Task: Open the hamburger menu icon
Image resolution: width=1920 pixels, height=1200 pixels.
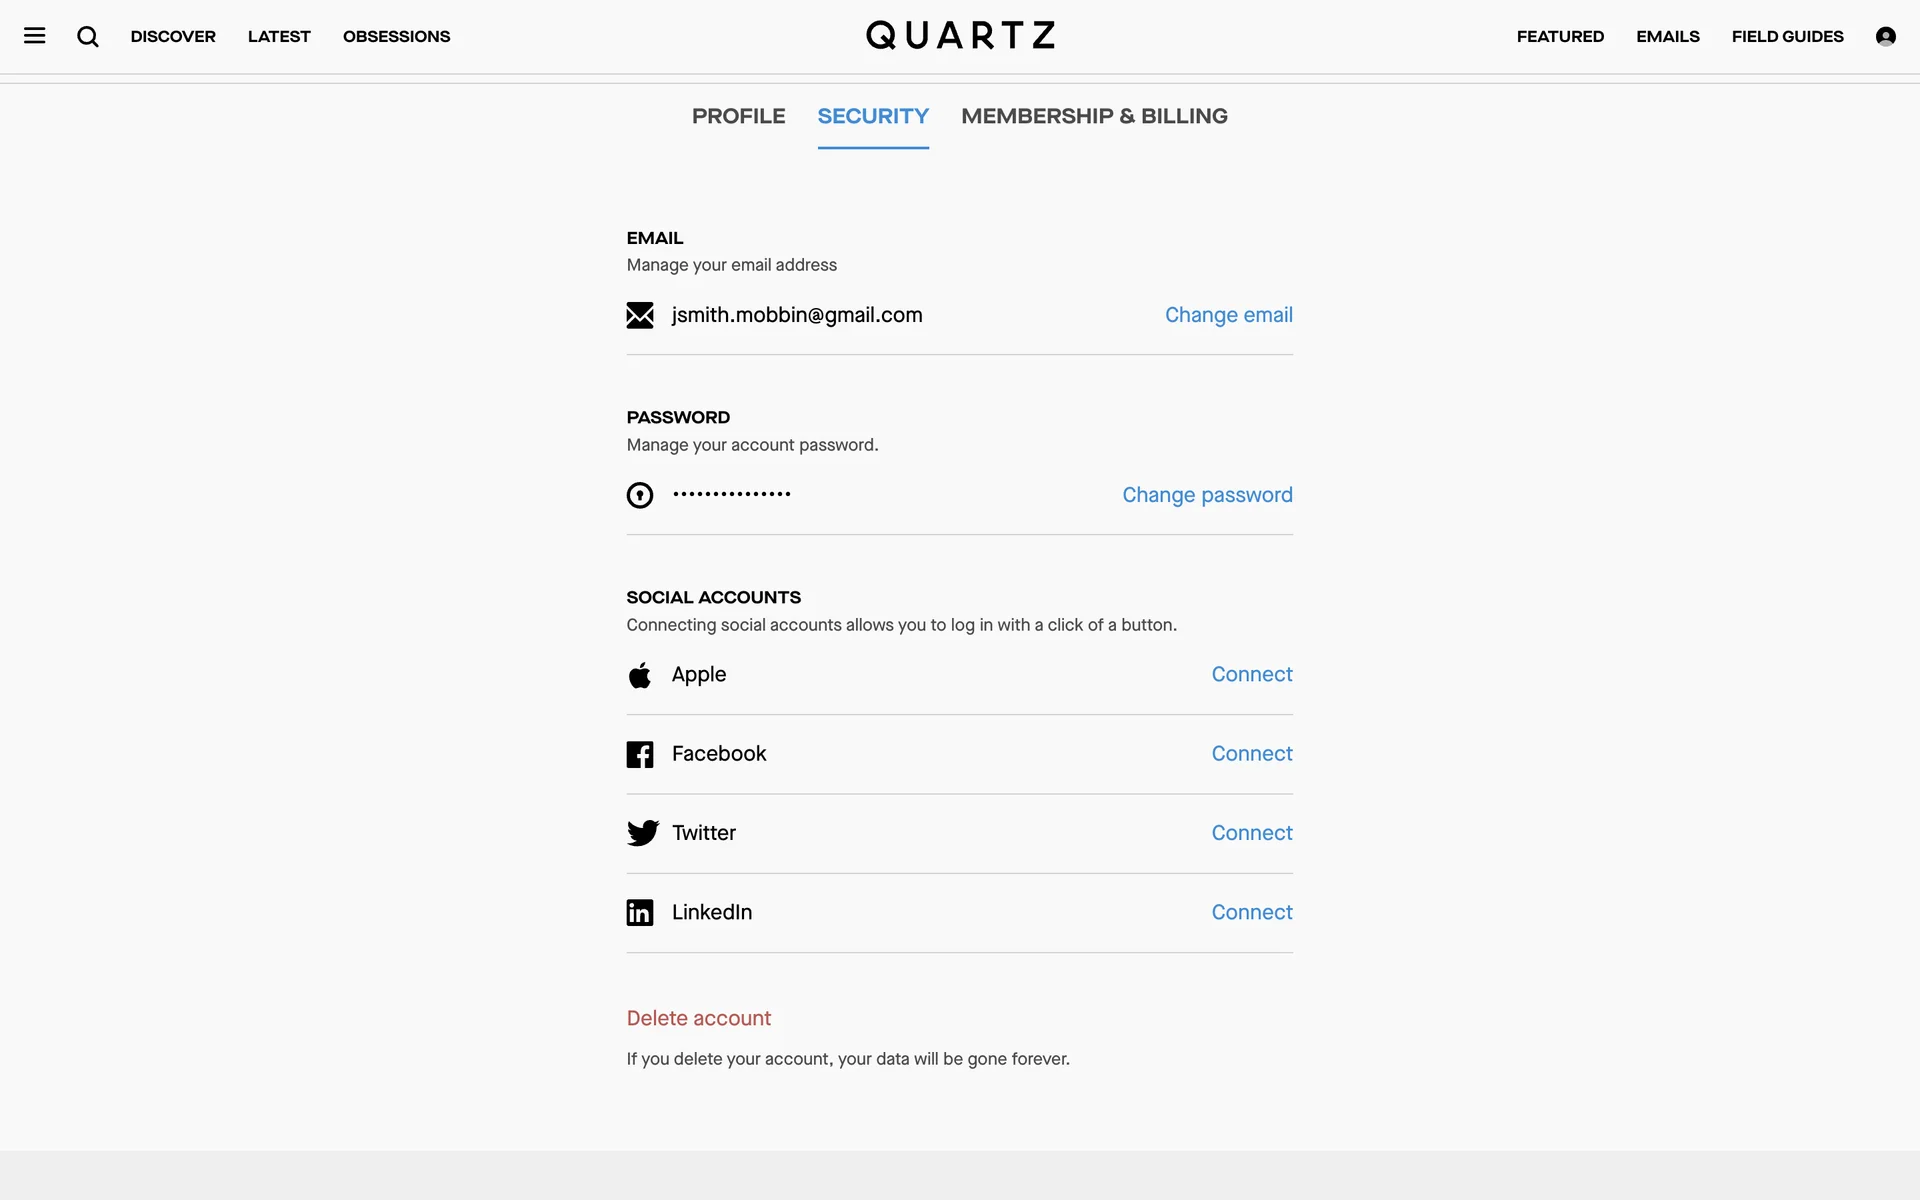Action: click(x=35, y=36)
